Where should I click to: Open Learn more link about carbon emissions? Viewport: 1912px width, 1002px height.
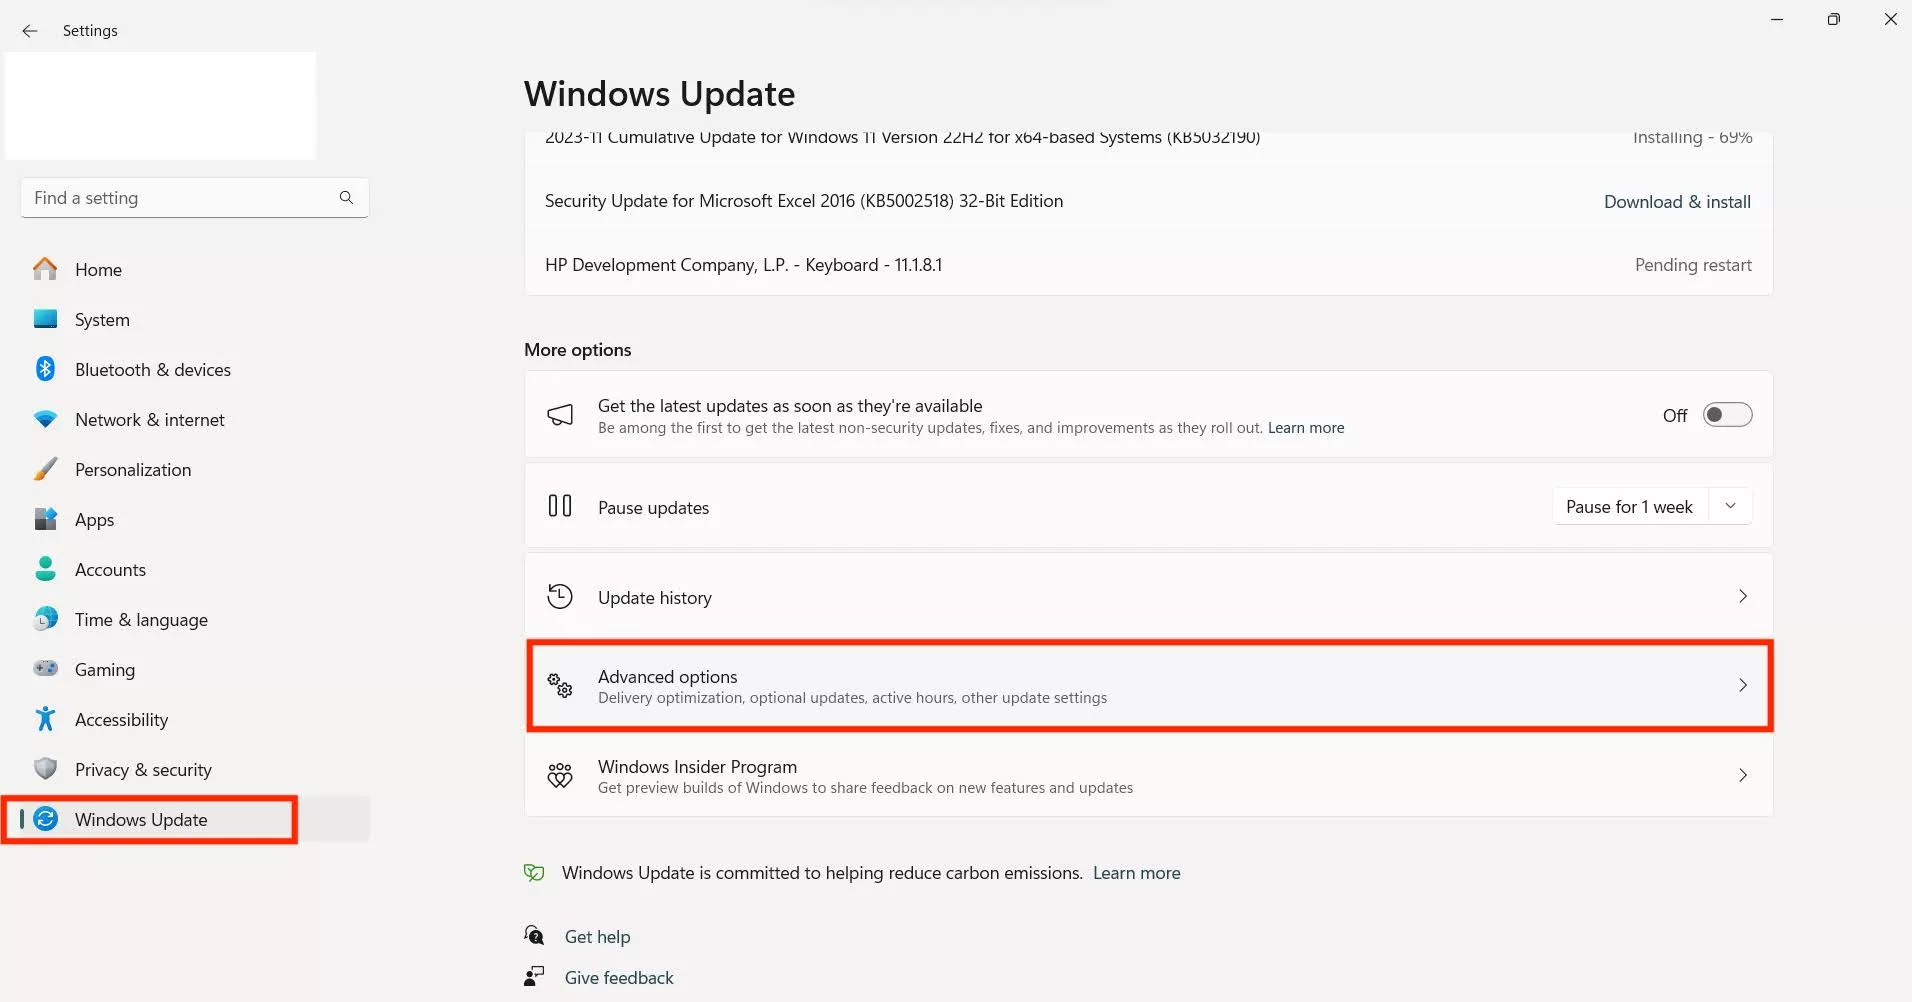tap(1136, 873)
